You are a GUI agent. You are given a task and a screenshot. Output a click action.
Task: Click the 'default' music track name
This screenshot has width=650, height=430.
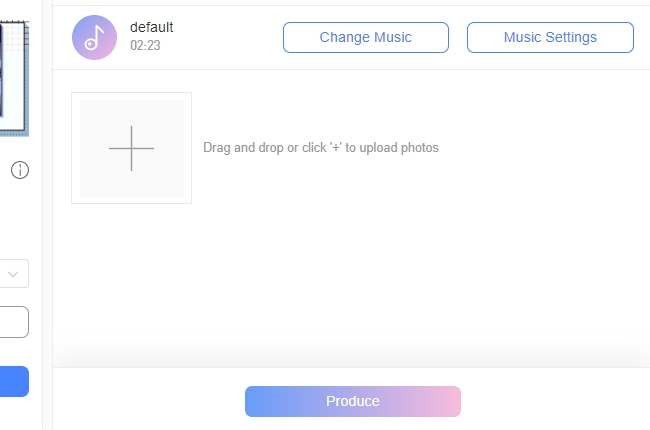(151, 28)
